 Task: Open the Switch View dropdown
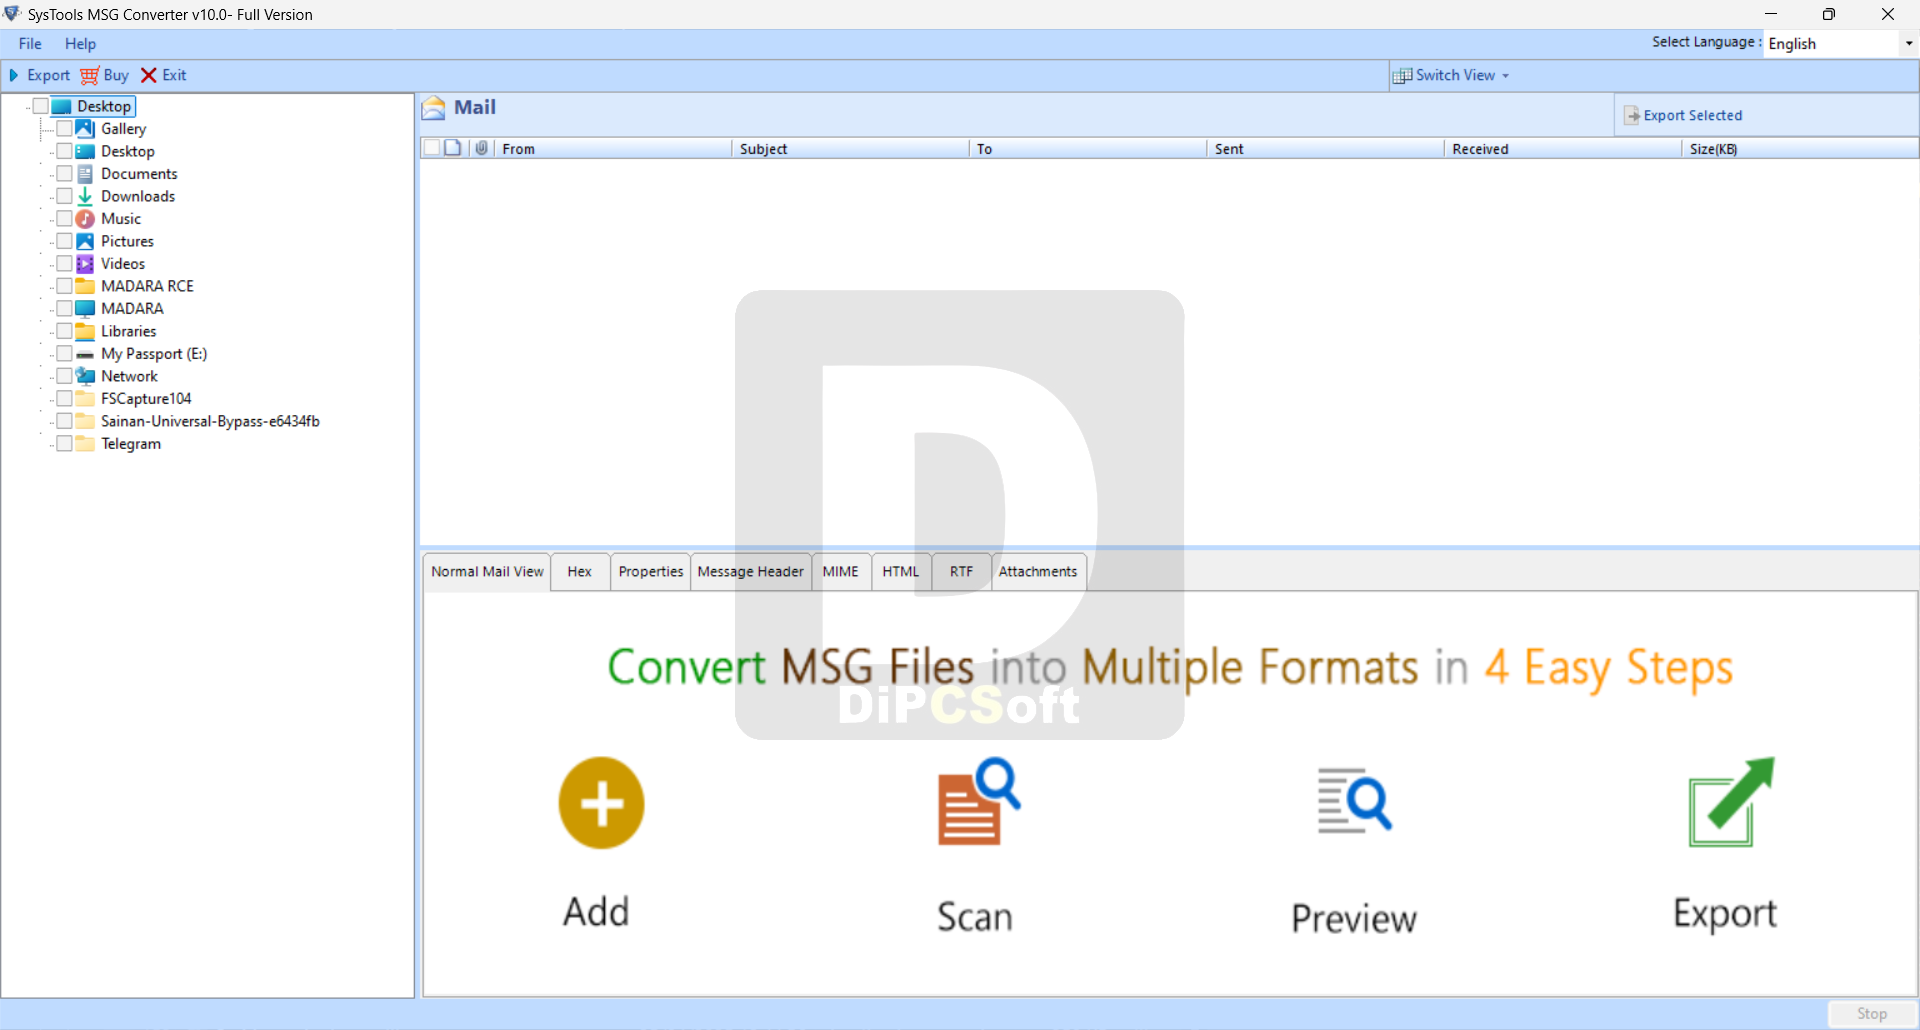(1451, 75)
